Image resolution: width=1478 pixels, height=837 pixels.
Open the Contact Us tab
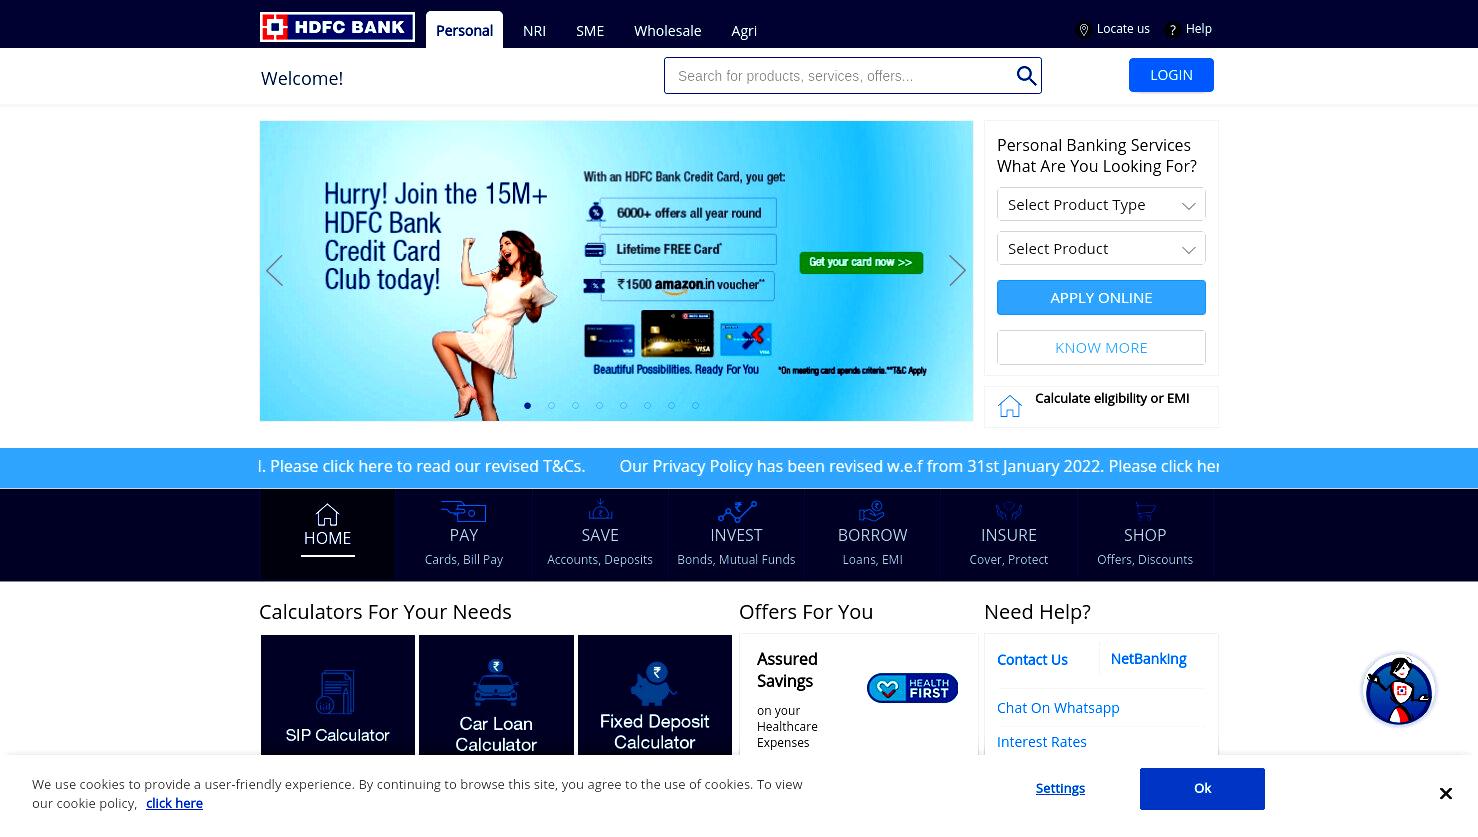click(x=1032, y=660)
